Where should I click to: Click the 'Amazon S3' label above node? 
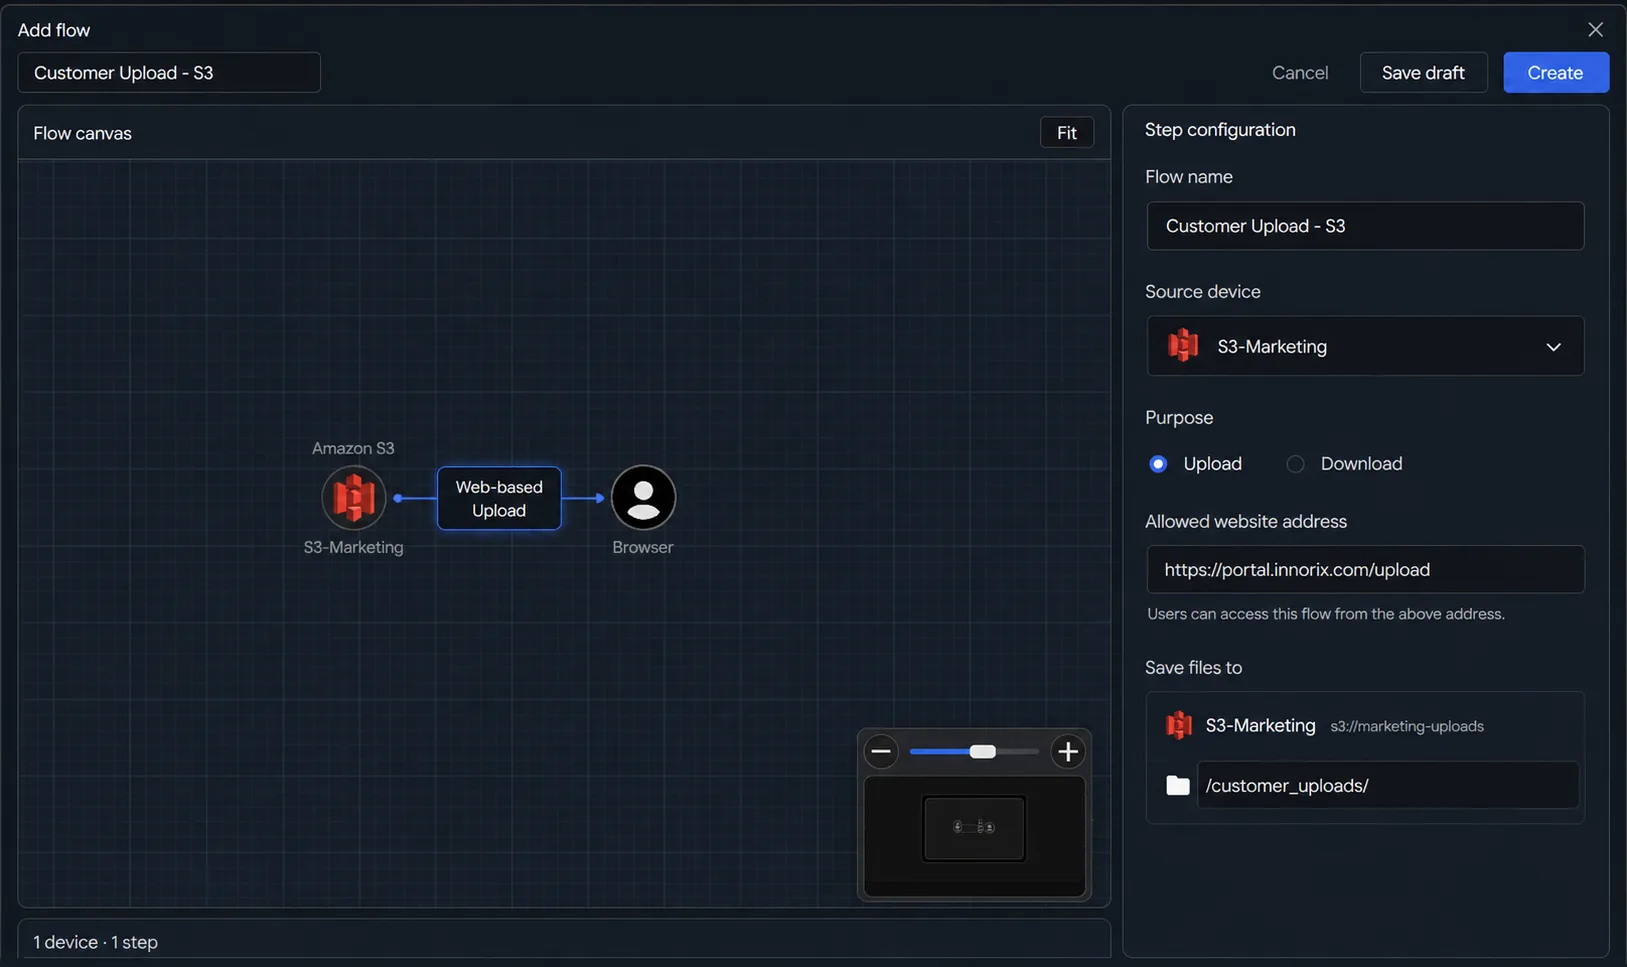pos(353,448)
